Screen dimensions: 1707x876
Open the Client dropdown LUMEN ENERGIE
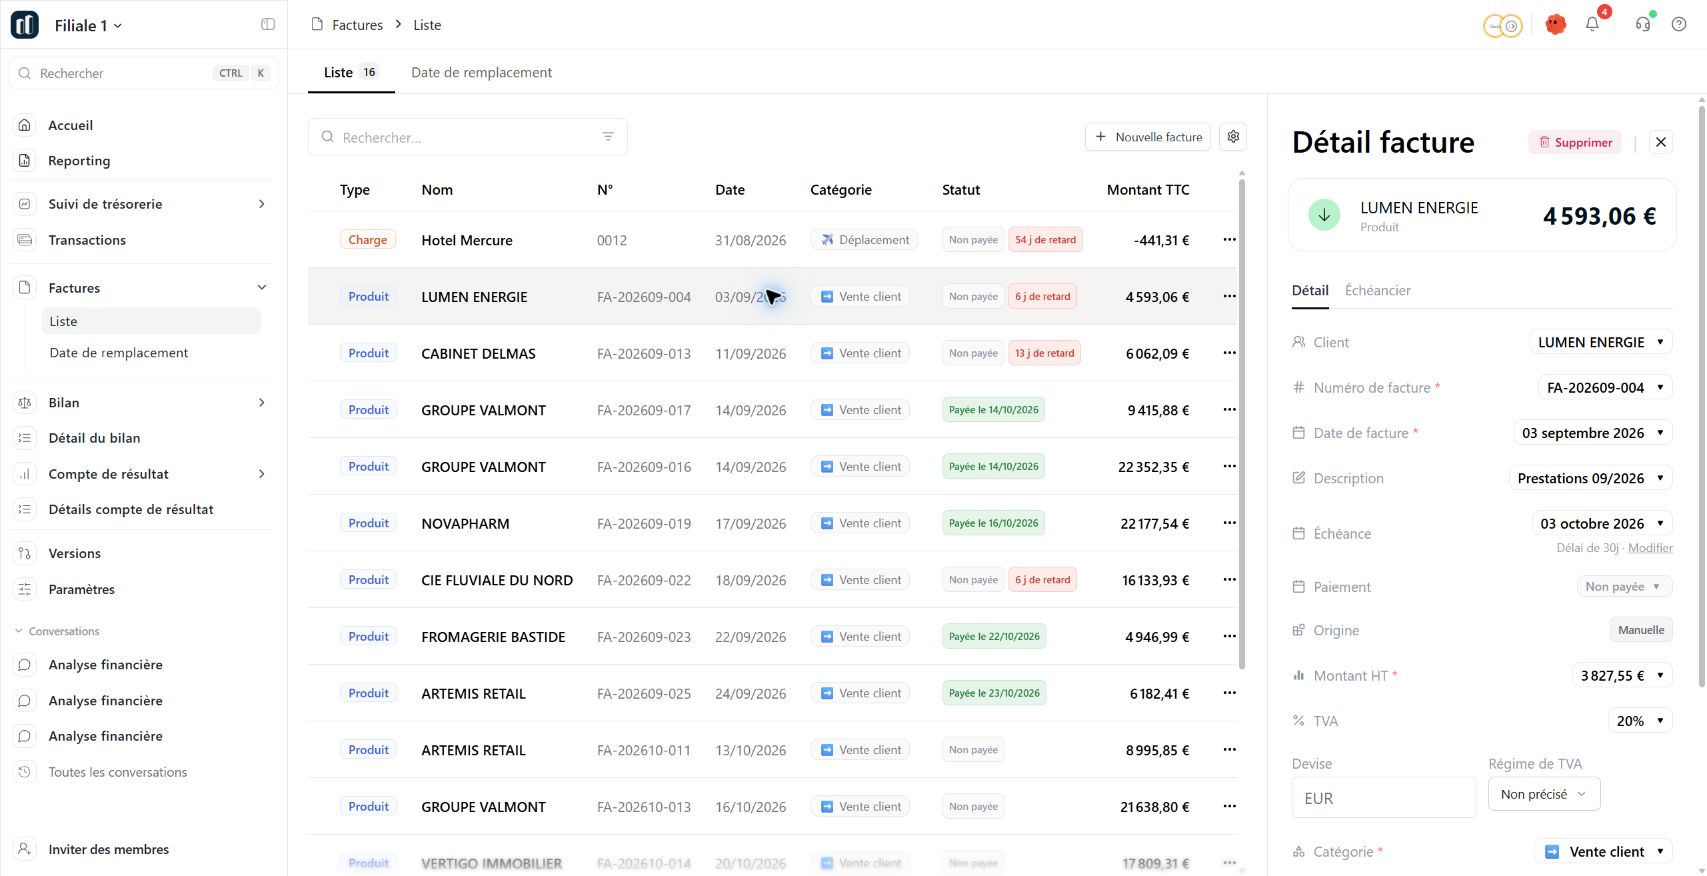[1601, 342]
